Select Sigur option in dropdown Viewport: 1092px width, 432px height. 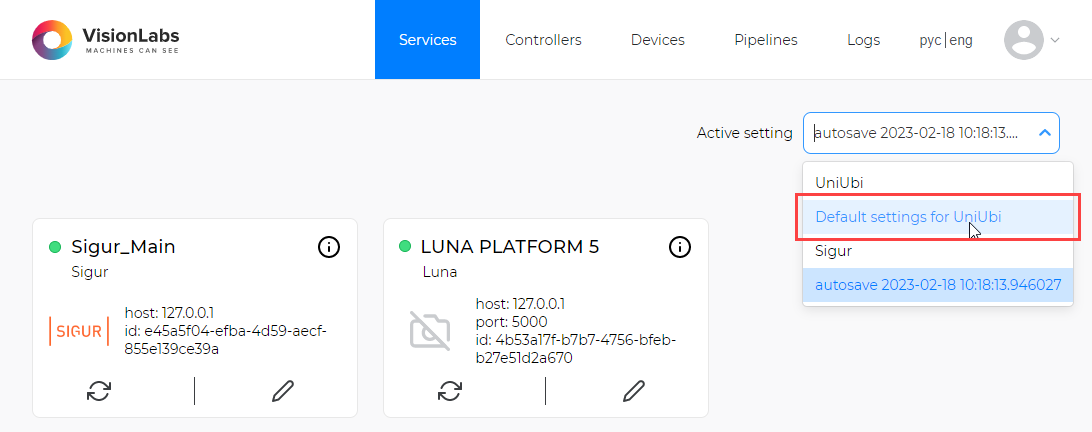937,251
